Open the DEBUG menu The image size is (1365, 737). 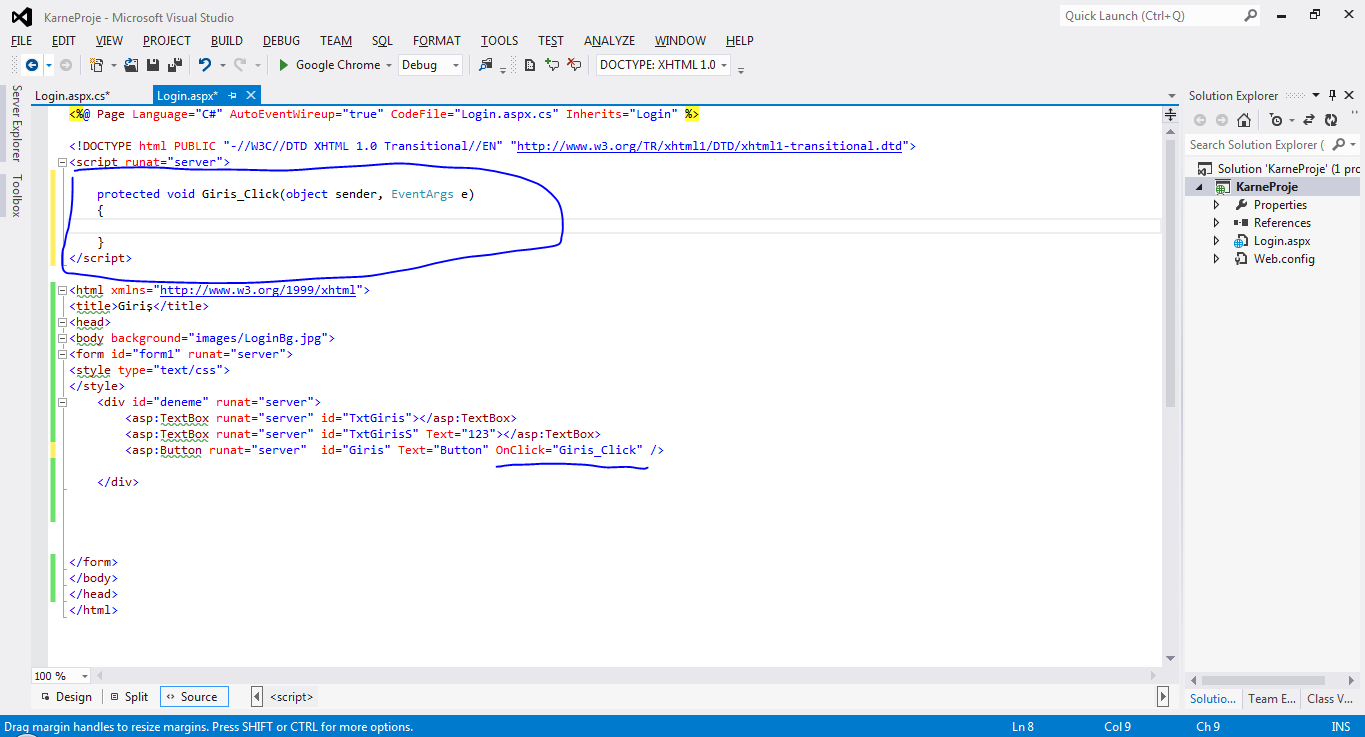[x=281, y=41]
